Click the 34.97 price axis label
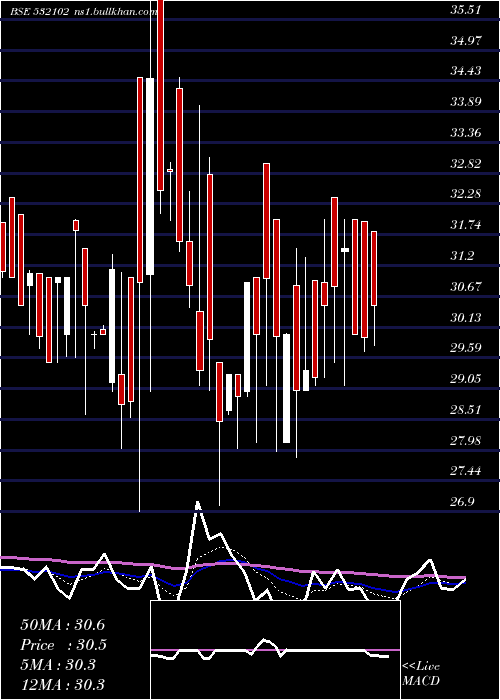The width and height of the screenshot is (500, 700). point(466,41)
